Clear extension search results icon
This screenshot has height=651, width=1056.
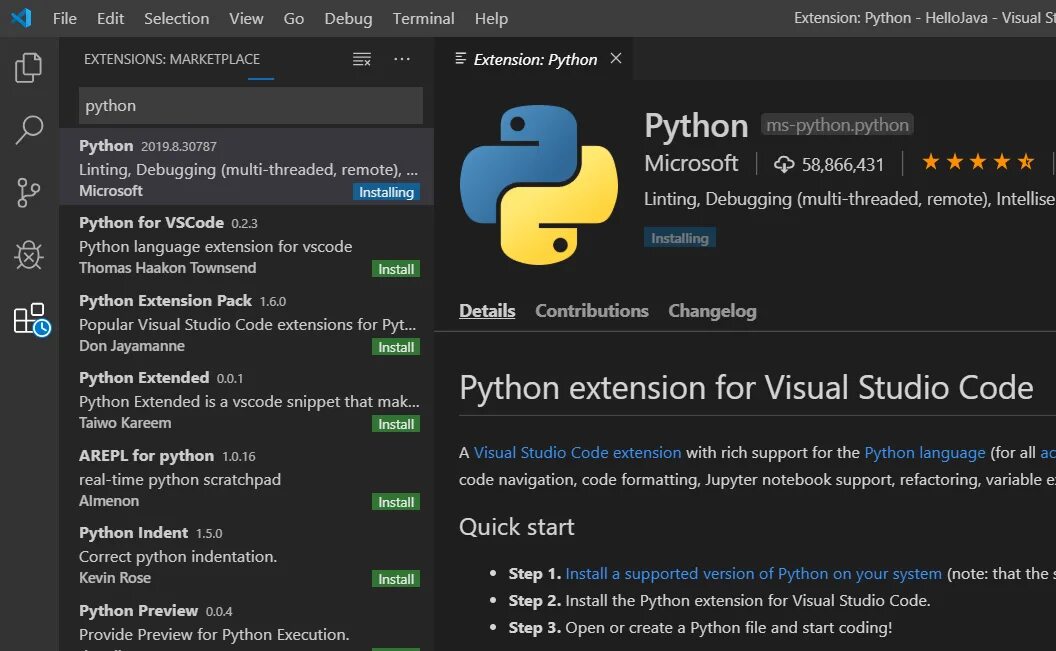click(362, 60)
